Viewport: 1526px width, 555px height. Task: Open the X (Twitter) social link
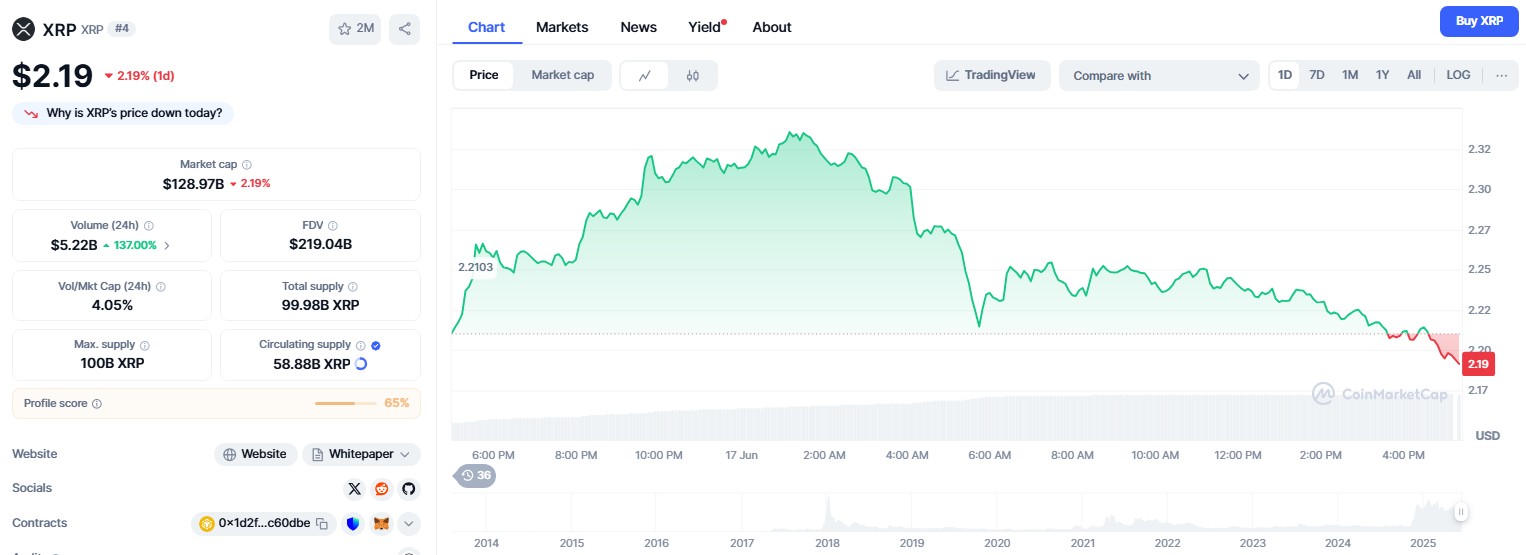point(354,489)
